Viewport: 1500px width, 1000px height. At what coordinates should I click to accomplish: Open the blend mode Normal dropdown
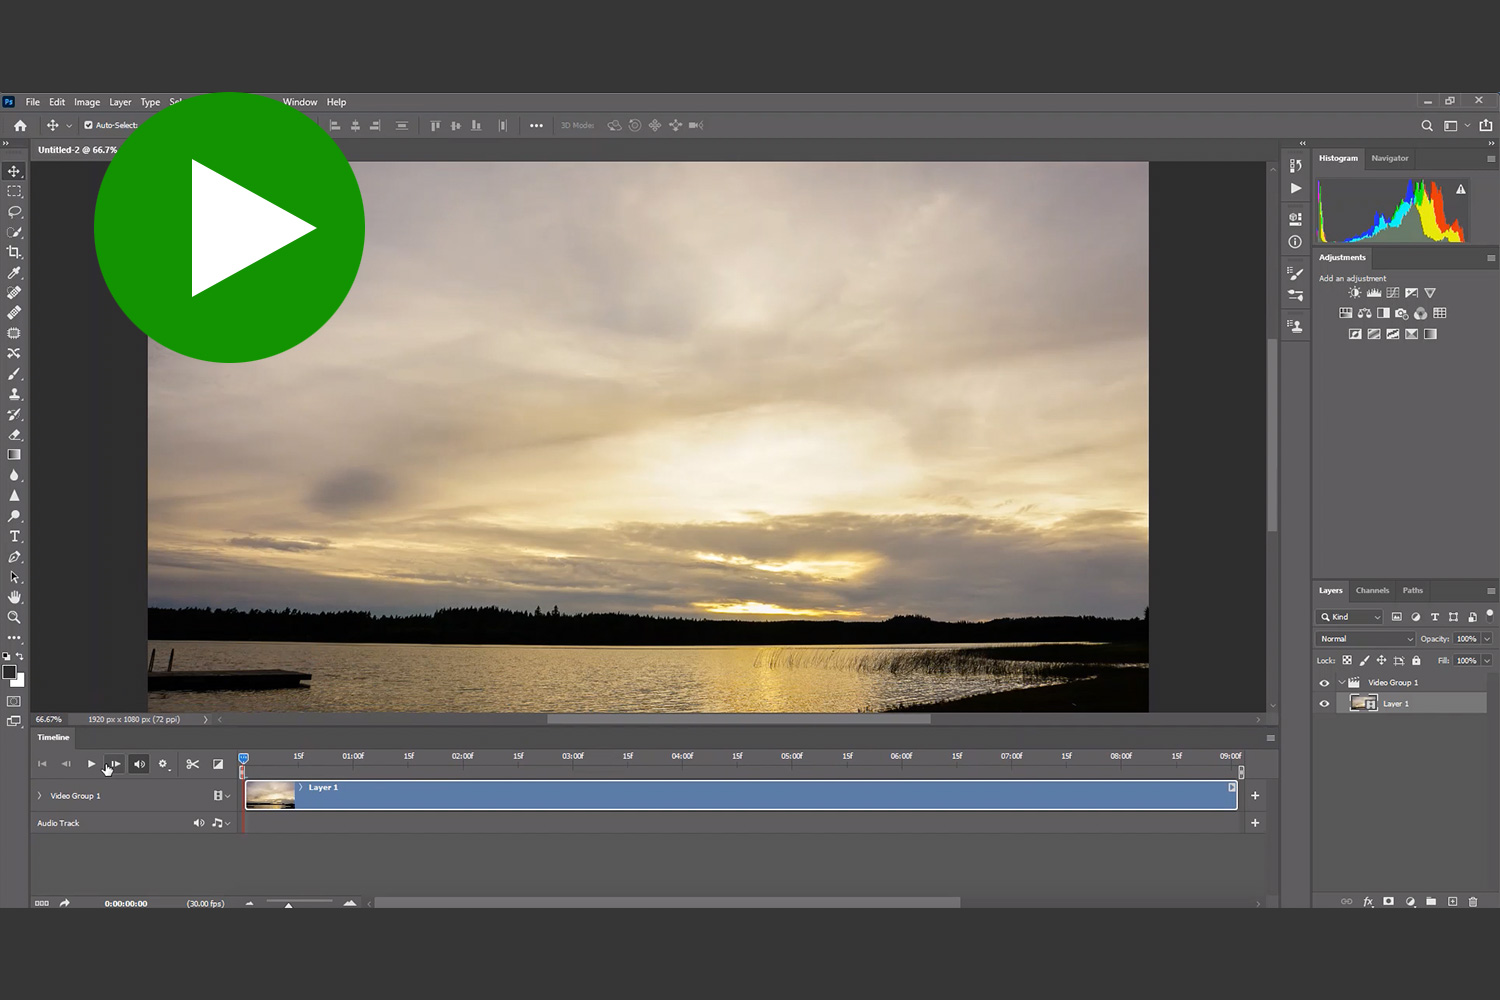[1365, 639]
